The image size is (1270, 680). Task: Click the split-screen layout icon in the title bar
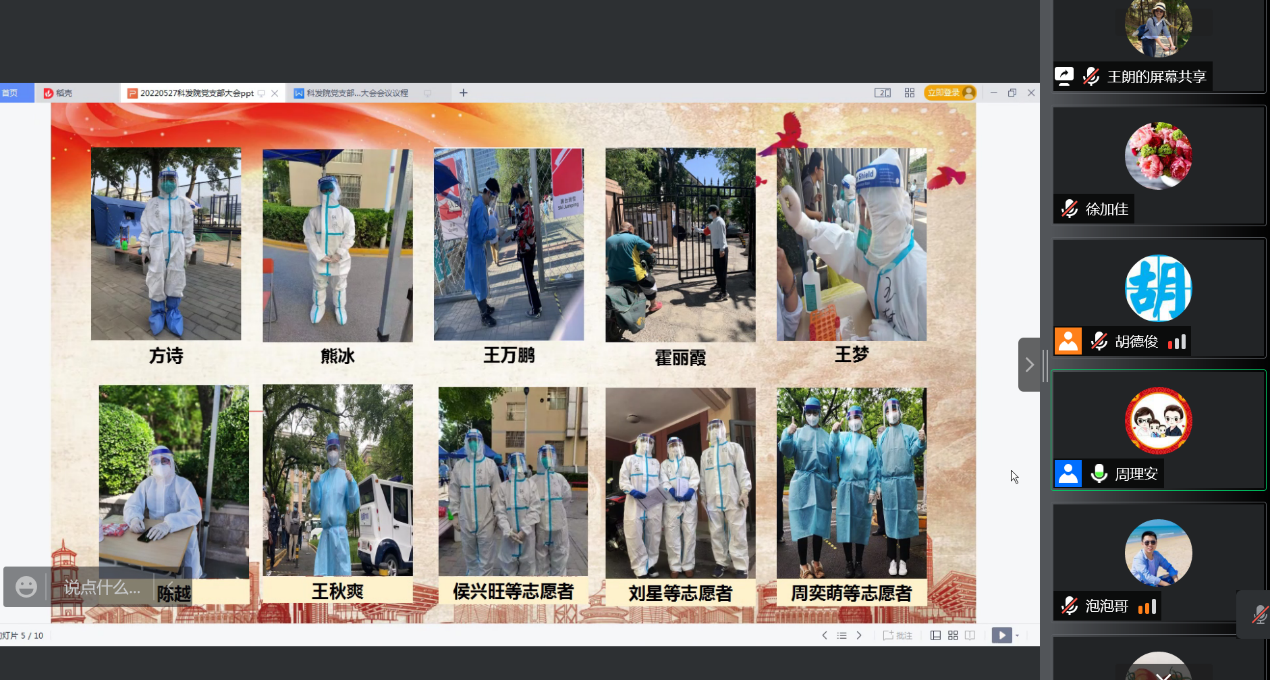[884, 92]
